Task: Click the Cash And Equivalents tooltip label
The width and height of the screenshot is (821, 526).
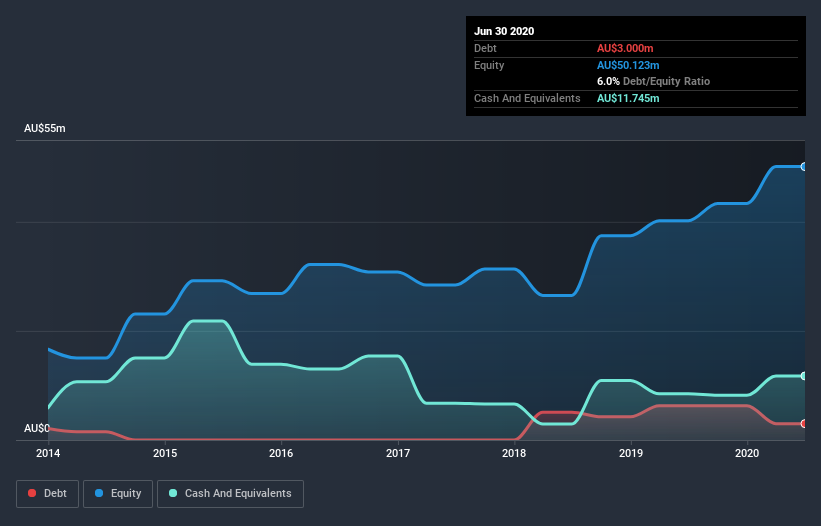Action: (527, 98)
